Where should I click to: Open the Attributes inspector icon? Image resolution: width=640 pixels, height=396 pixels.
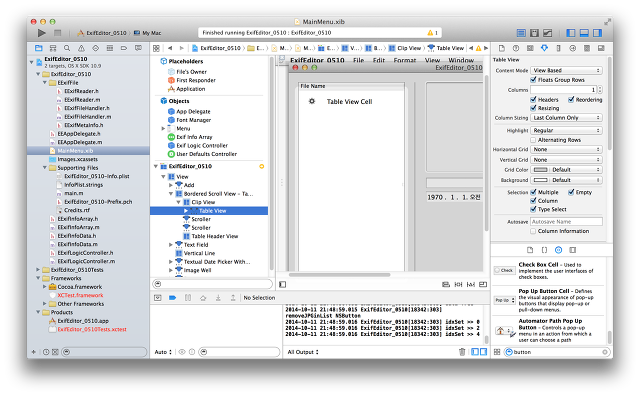544,48
